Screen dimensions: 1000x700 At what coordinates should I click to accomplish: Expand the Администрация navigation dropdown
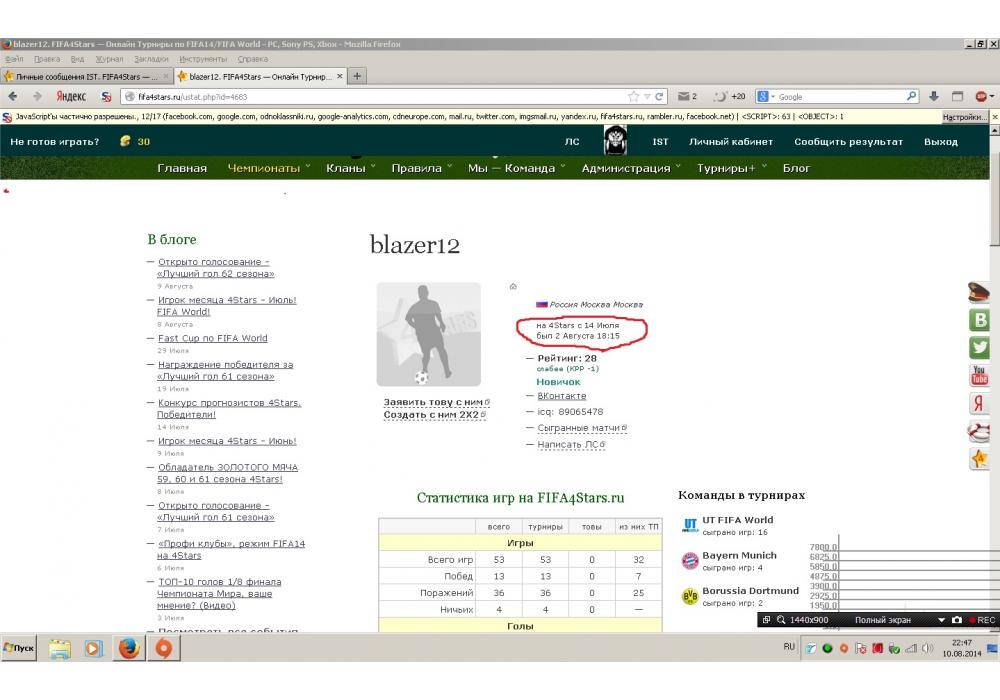pos(631,168)
